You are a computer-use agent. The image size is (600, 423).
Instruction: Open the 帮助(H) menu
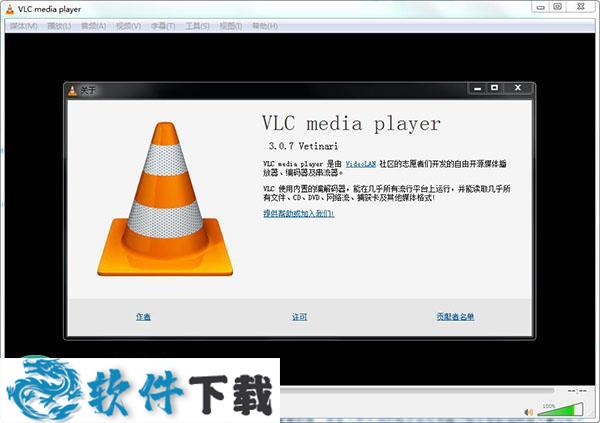coord(265,26)
